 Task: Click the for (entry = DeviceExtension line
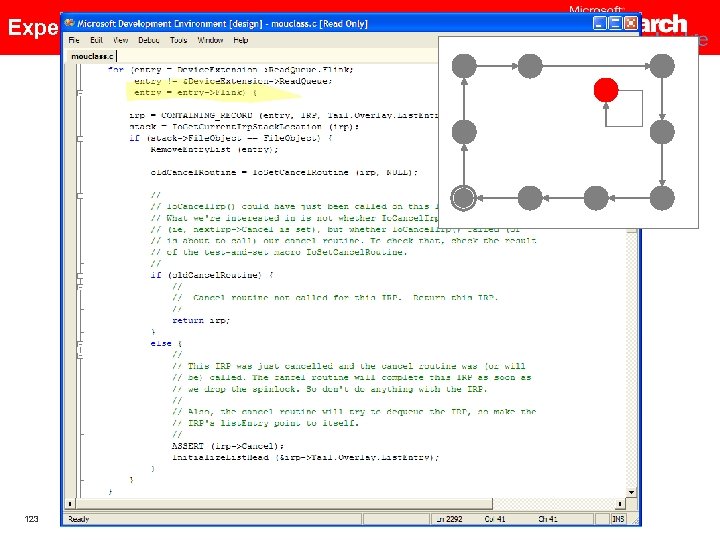(230, 70)
